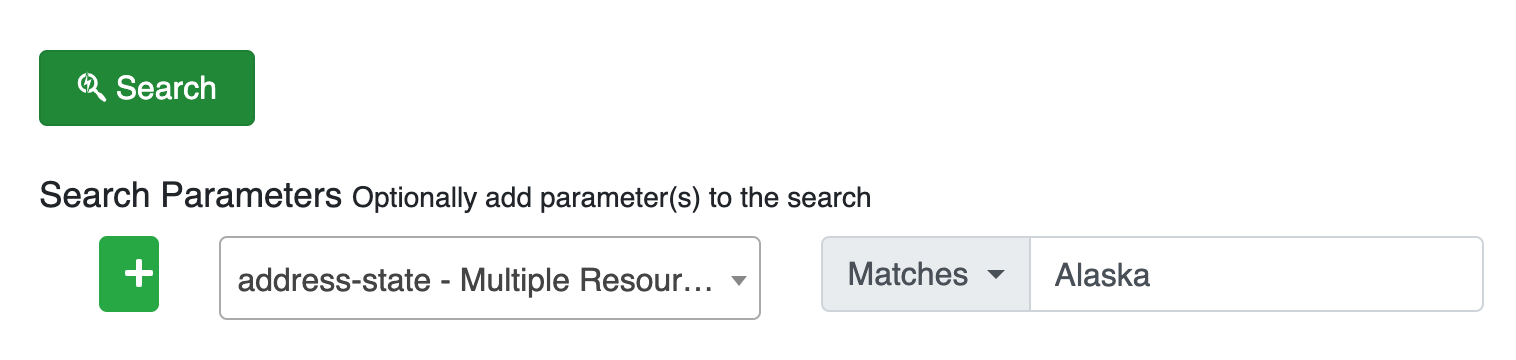1516x360 pixels.
Task: Expand the search parameter name list
Action: 489,278
